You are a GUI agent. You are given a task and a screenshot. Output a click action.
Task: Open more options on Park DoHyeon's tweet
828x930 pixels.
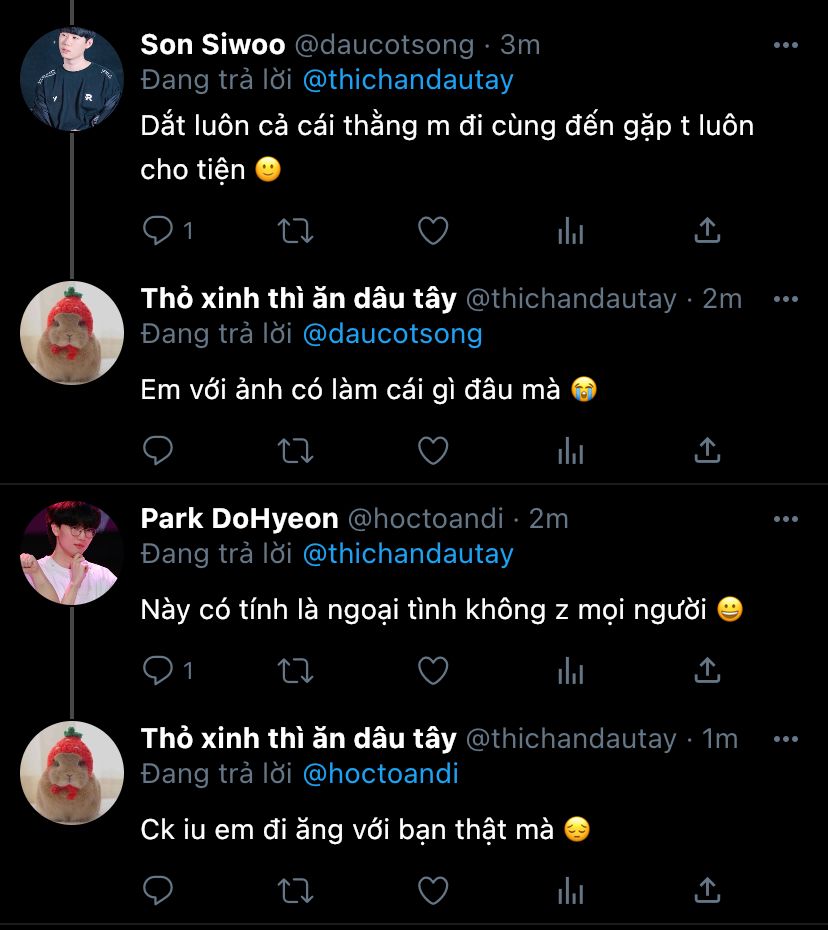coord(786,519)
